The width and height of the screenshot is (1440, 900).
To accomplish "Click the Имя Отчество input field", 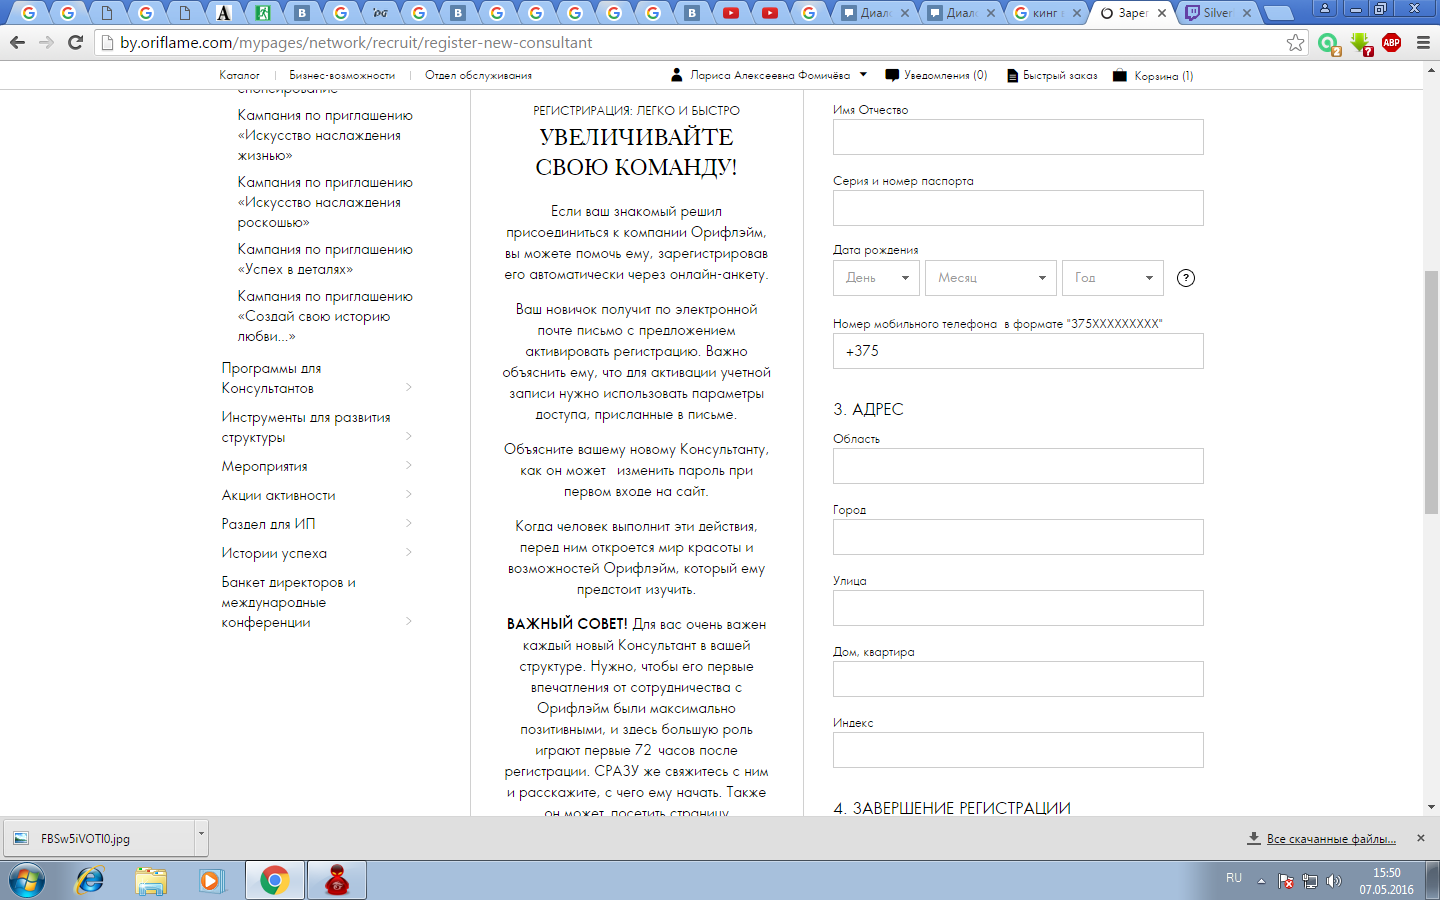I will (x=1018, y=137).
